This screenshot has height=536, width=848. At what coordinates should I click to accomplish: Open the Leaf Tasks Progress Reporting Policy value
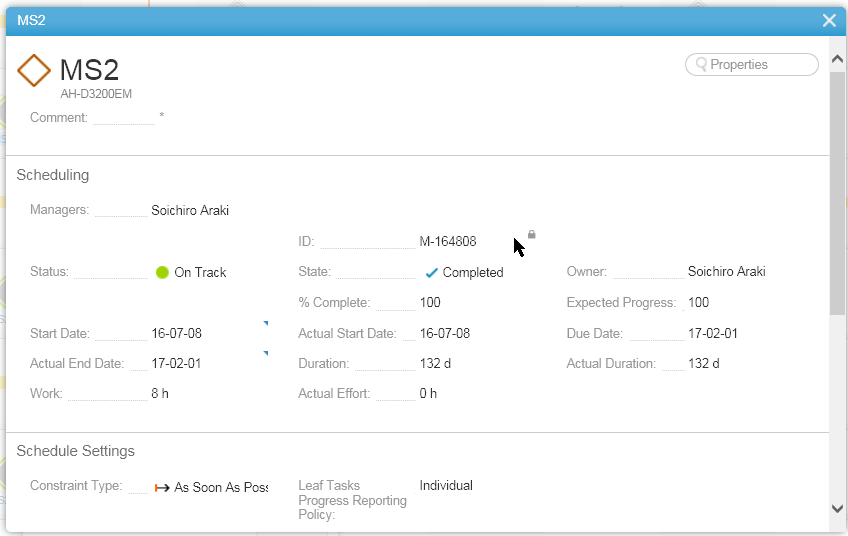coord(446,486)
